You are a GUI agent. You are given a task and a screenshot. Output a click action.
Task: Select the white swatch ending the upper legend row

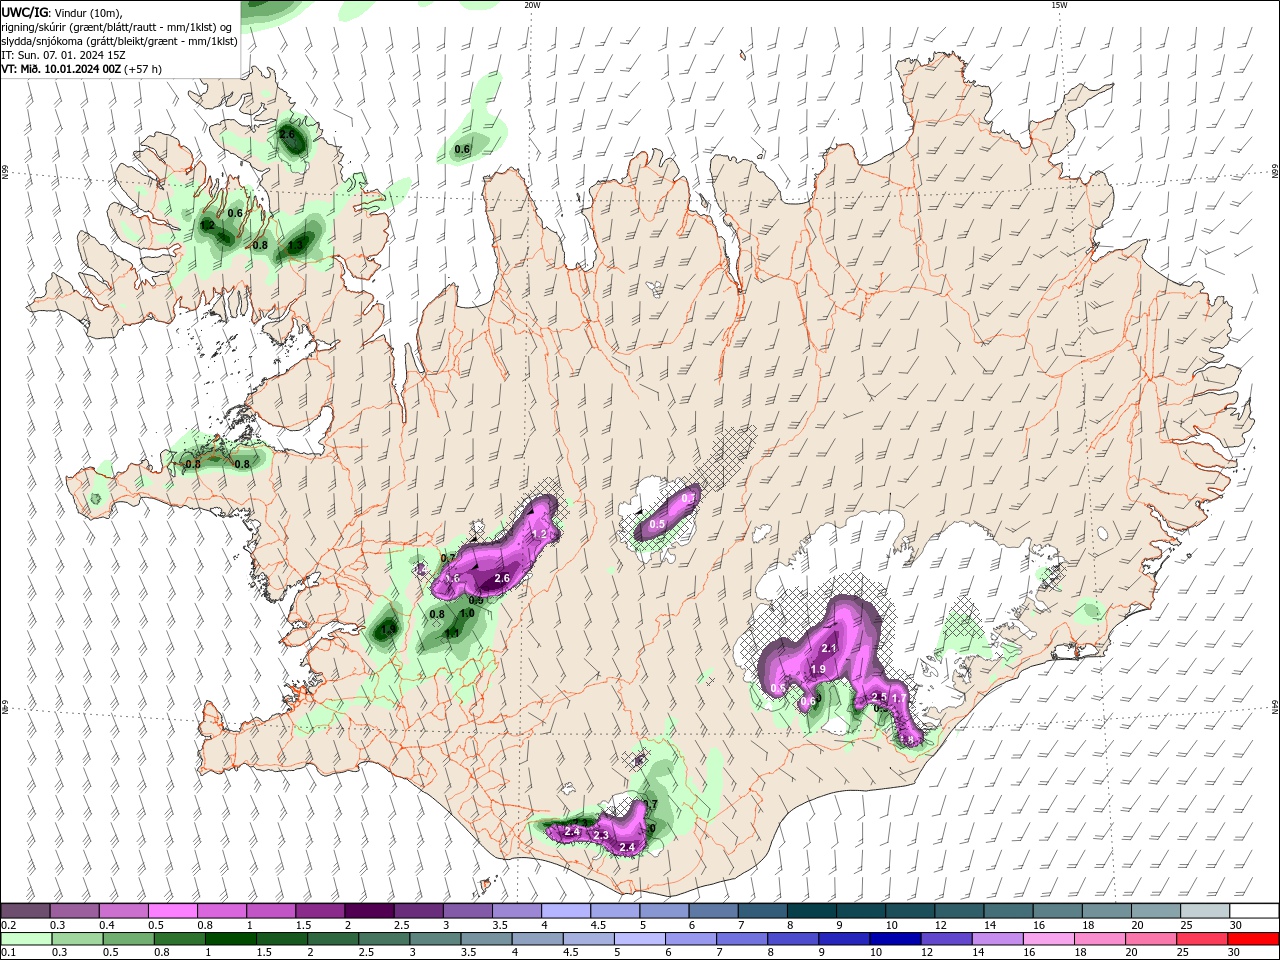click(x=1254, y=911)
